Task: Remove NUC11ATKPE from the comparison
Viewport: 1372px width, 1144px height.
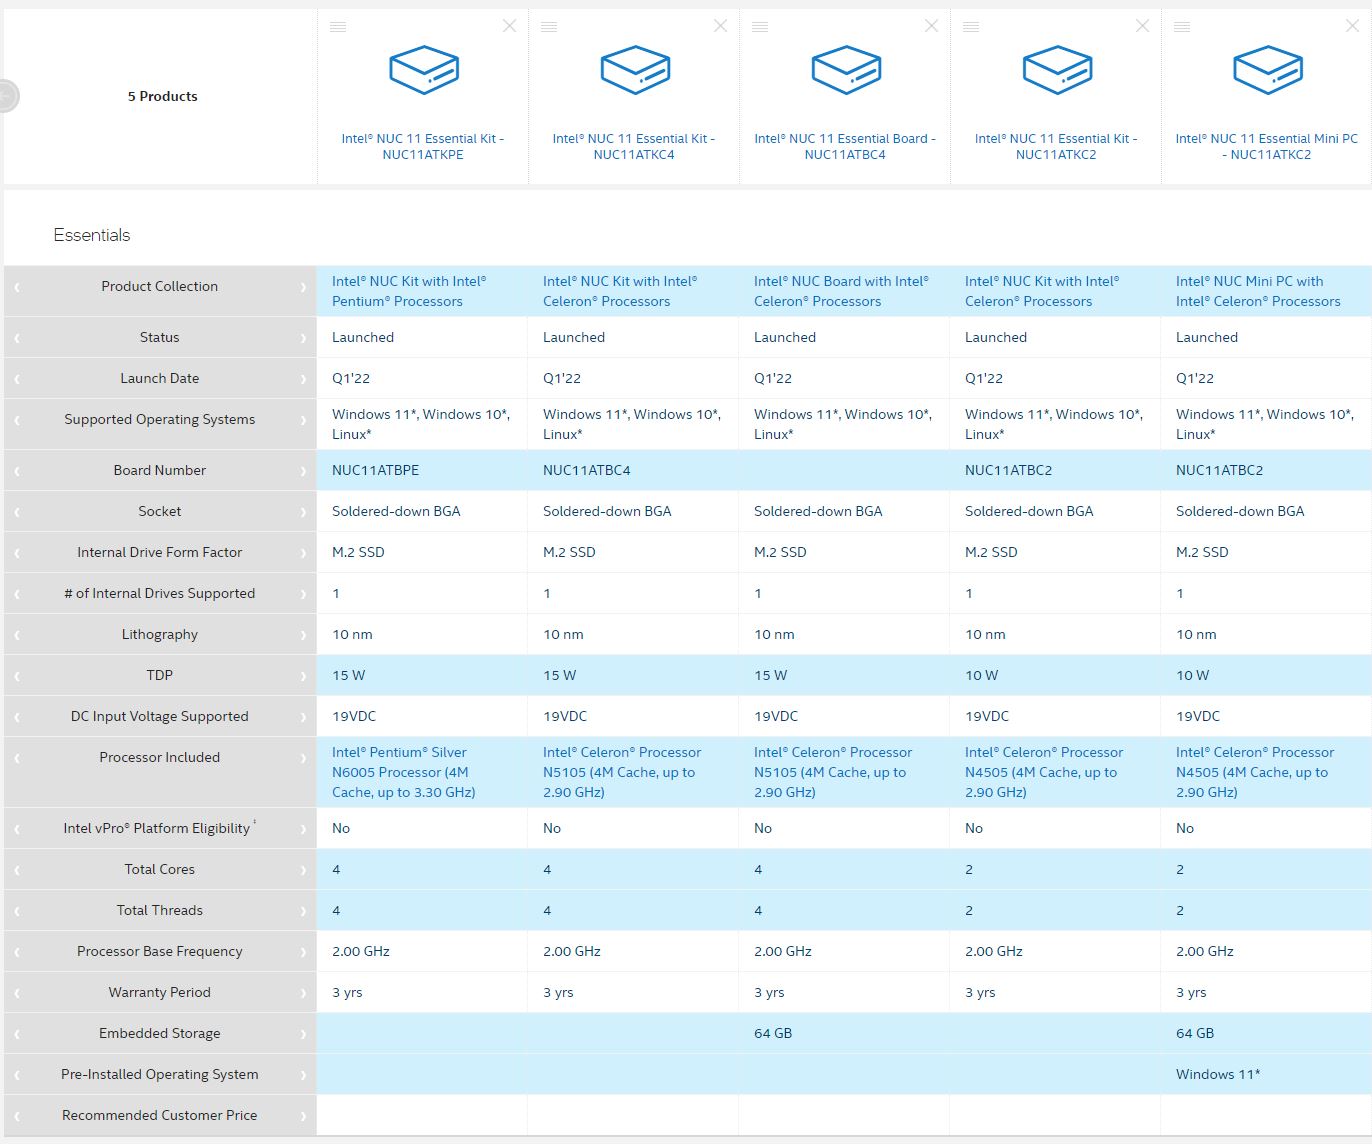Action: click(x=509, y=26)
